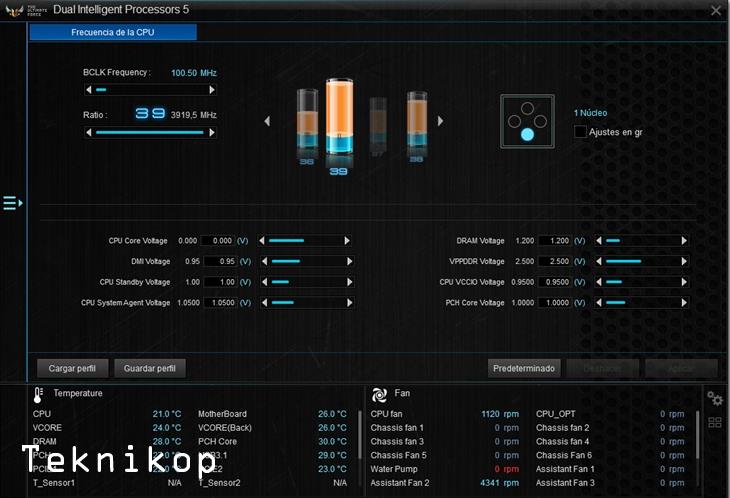Decrease Ratio with left arrow

[87, 132]
